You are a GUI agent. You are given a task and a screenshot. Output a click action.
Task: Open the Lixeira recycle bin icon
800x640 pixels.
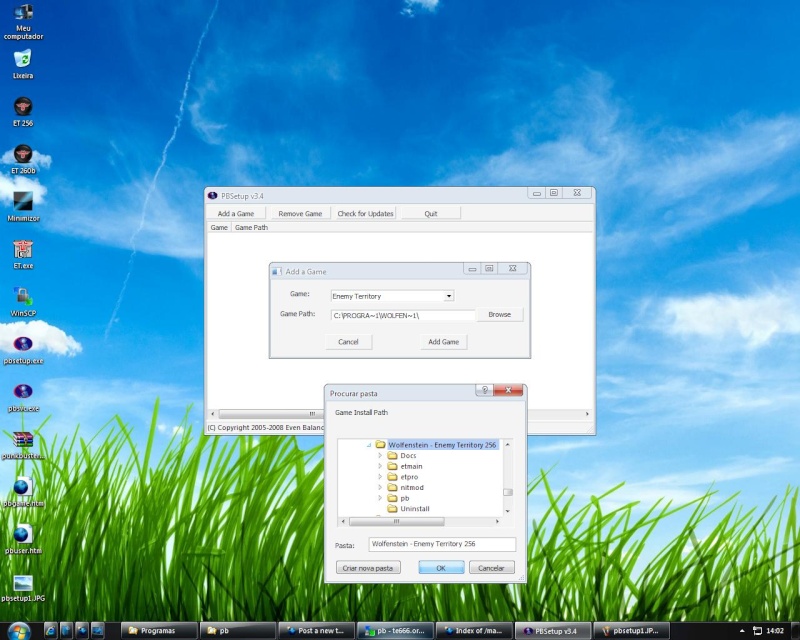23,64
